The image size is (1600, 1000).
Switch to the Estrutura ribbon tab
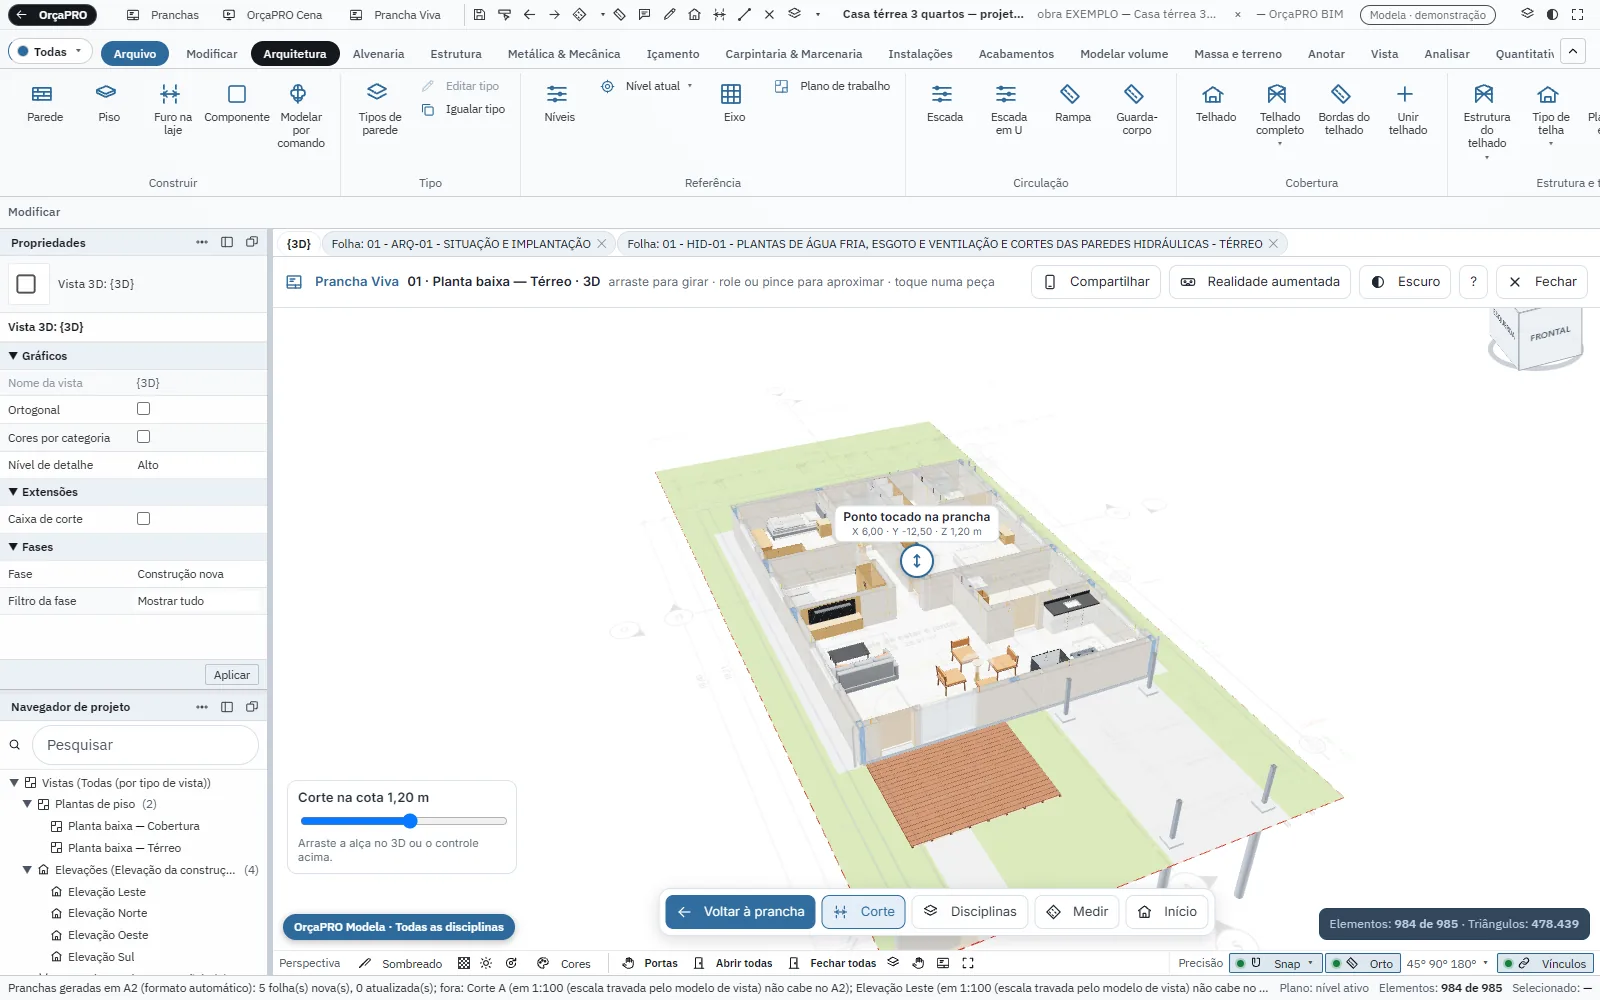click(x=456, y=54)
